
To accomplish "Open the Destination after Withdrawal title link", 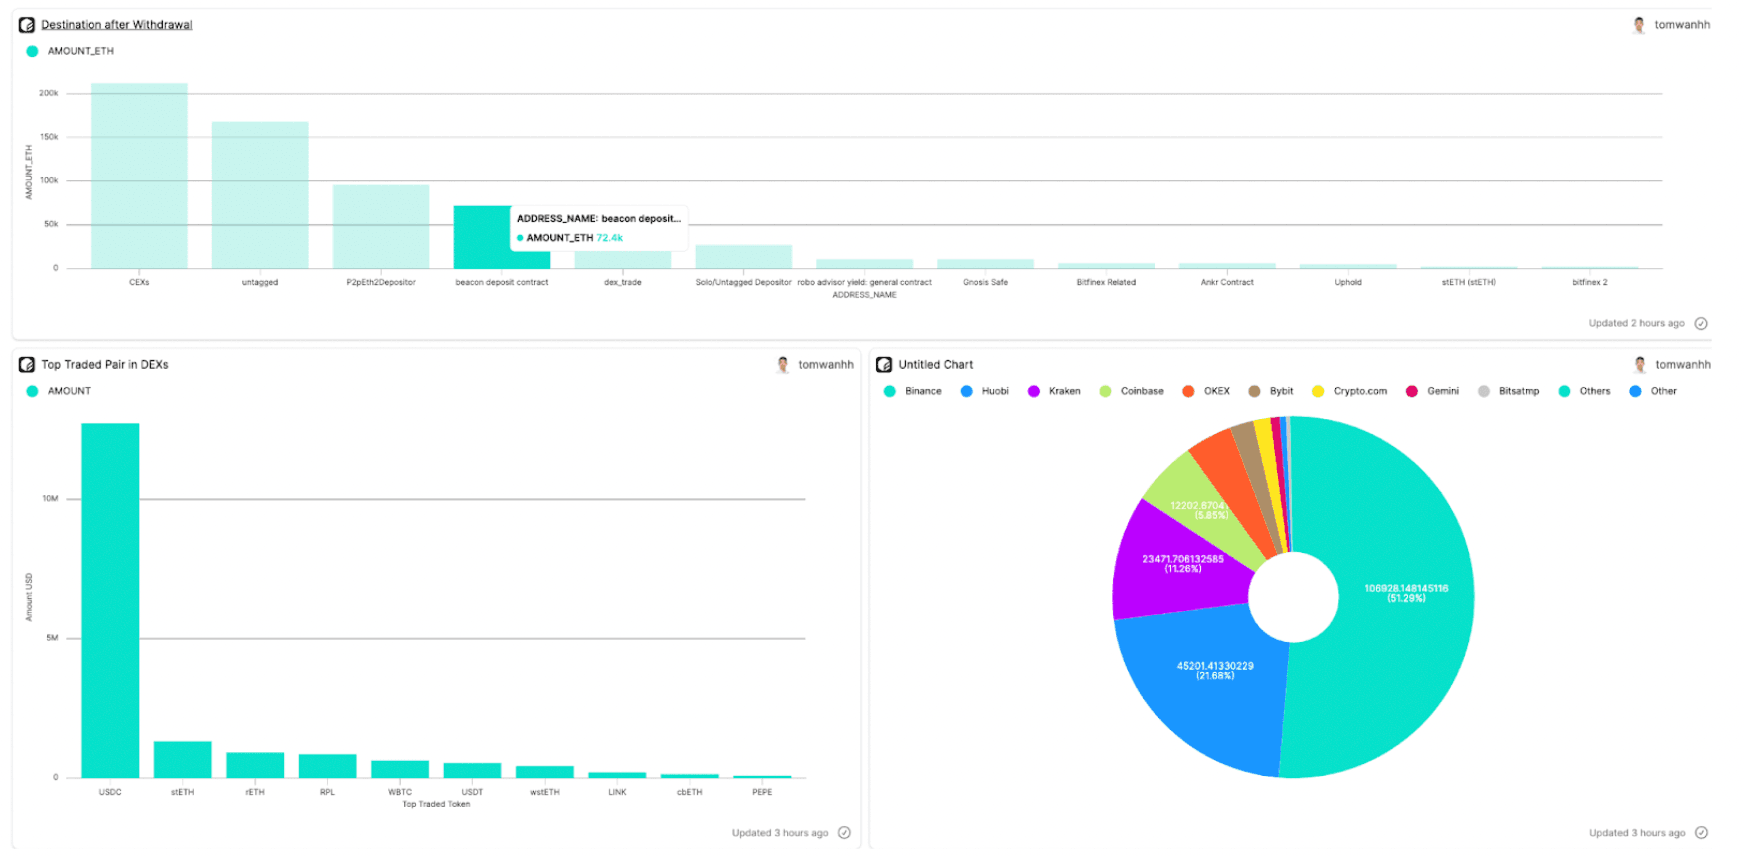I will (x=117, y=25).
